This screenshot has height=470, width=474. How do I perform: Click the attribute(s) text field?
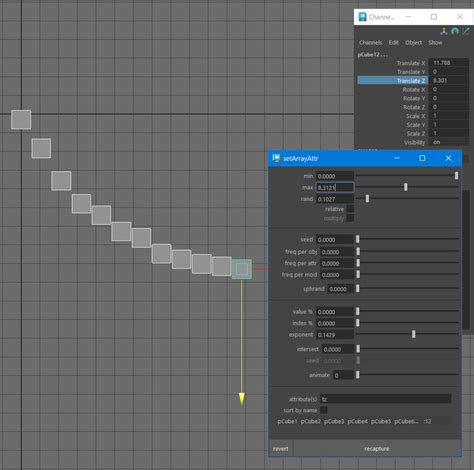click(386, 399)
